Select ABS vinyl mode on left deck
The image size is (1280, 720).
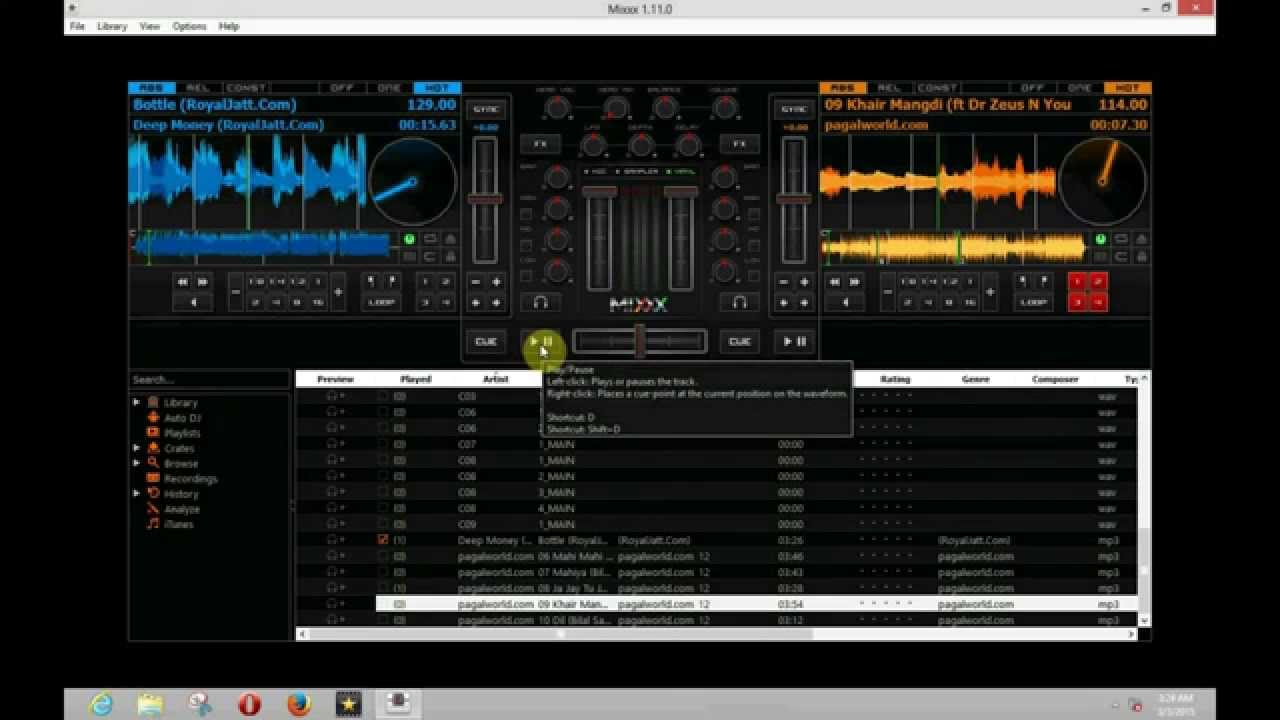coord(151,88)
